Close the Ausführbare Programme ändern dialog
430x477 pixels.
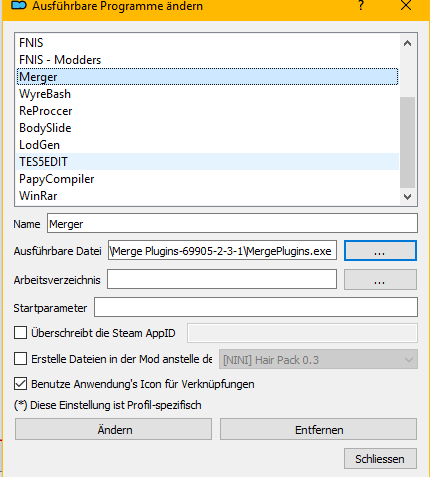pos(406,5)
